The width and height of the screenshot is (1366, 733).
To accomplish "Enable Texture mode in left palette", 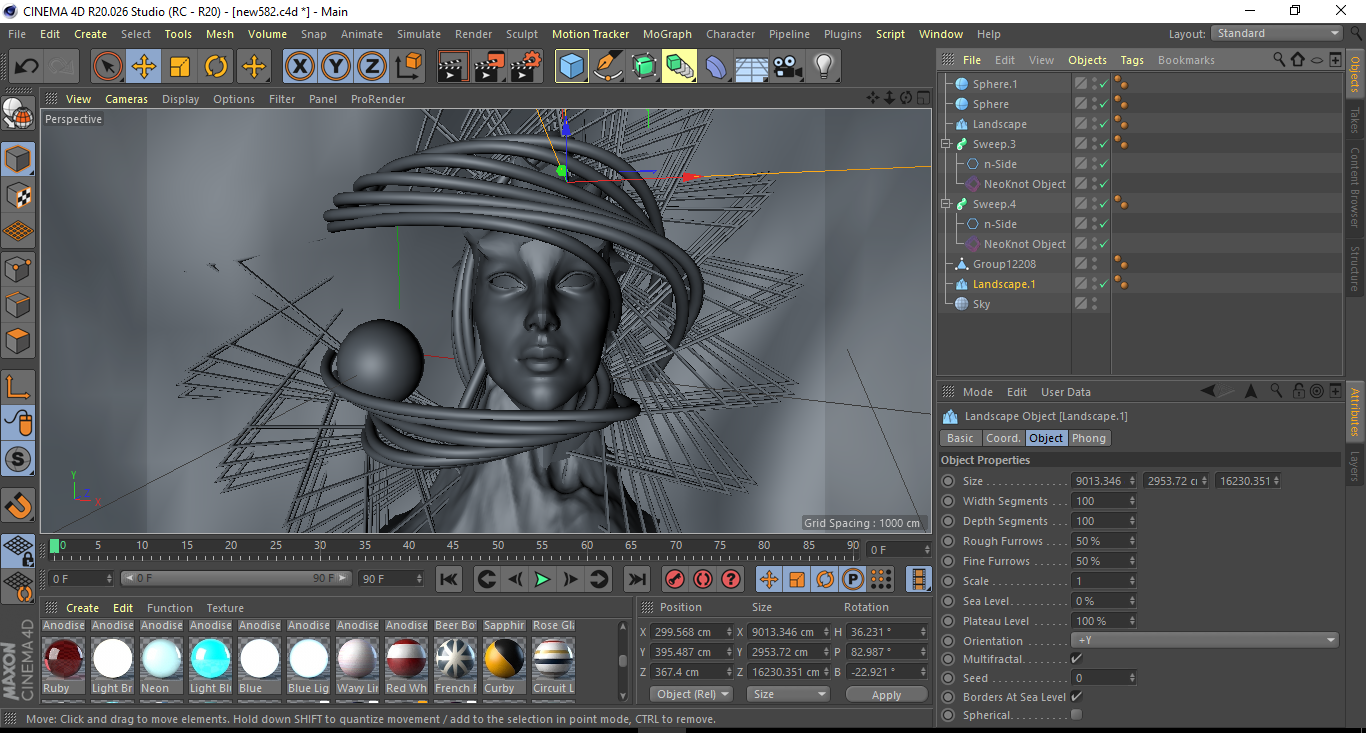I will point(18,195).
